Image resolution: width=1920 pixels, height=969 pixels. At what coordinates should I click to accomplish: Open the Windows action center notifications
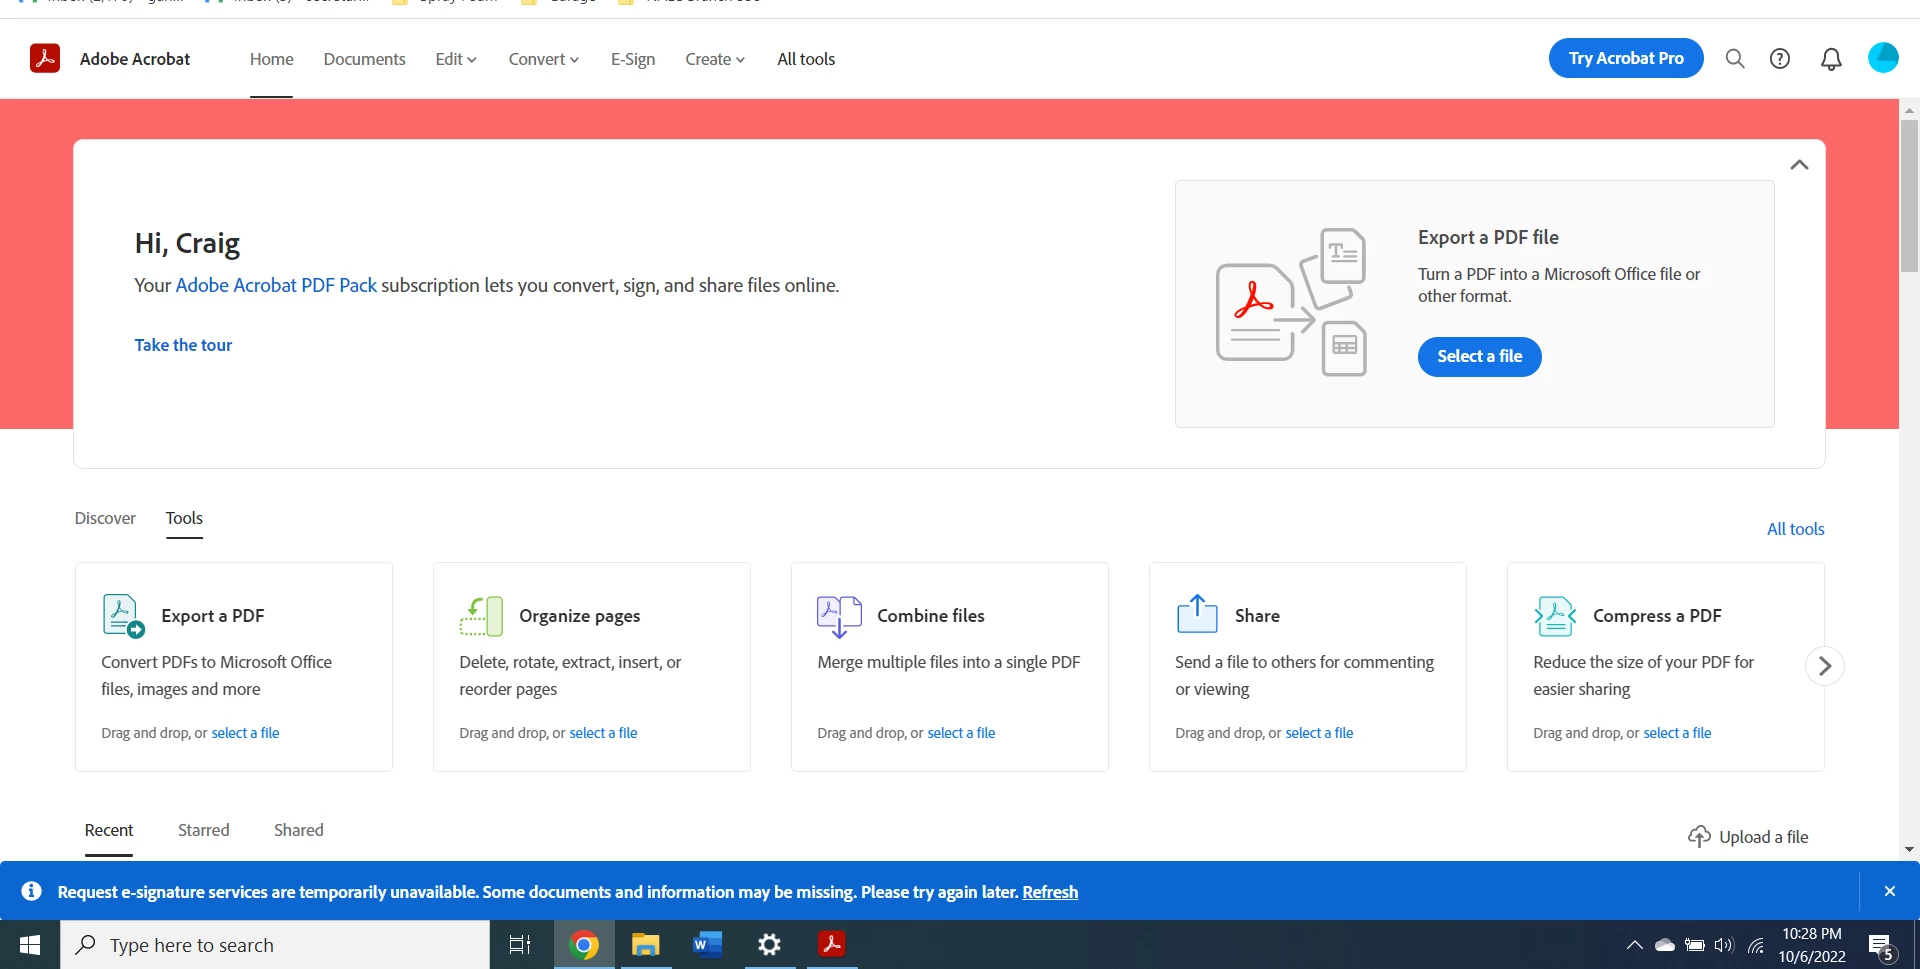pyautogui.click(x=1881, y=946)
